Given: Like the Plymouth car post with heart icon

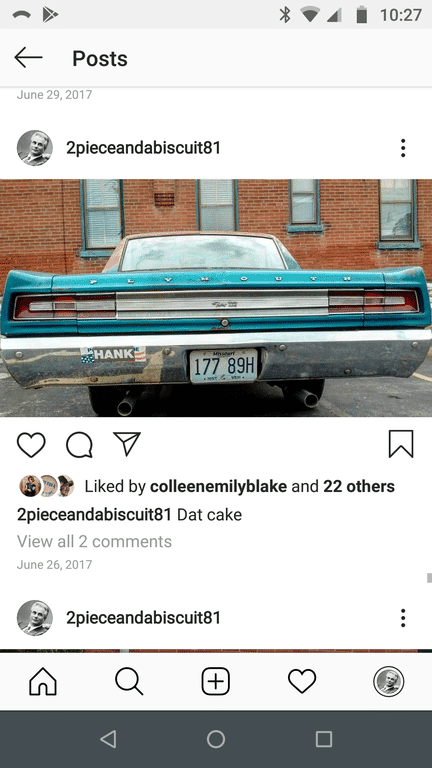Looking at the screenshot, I should point(31,444).
